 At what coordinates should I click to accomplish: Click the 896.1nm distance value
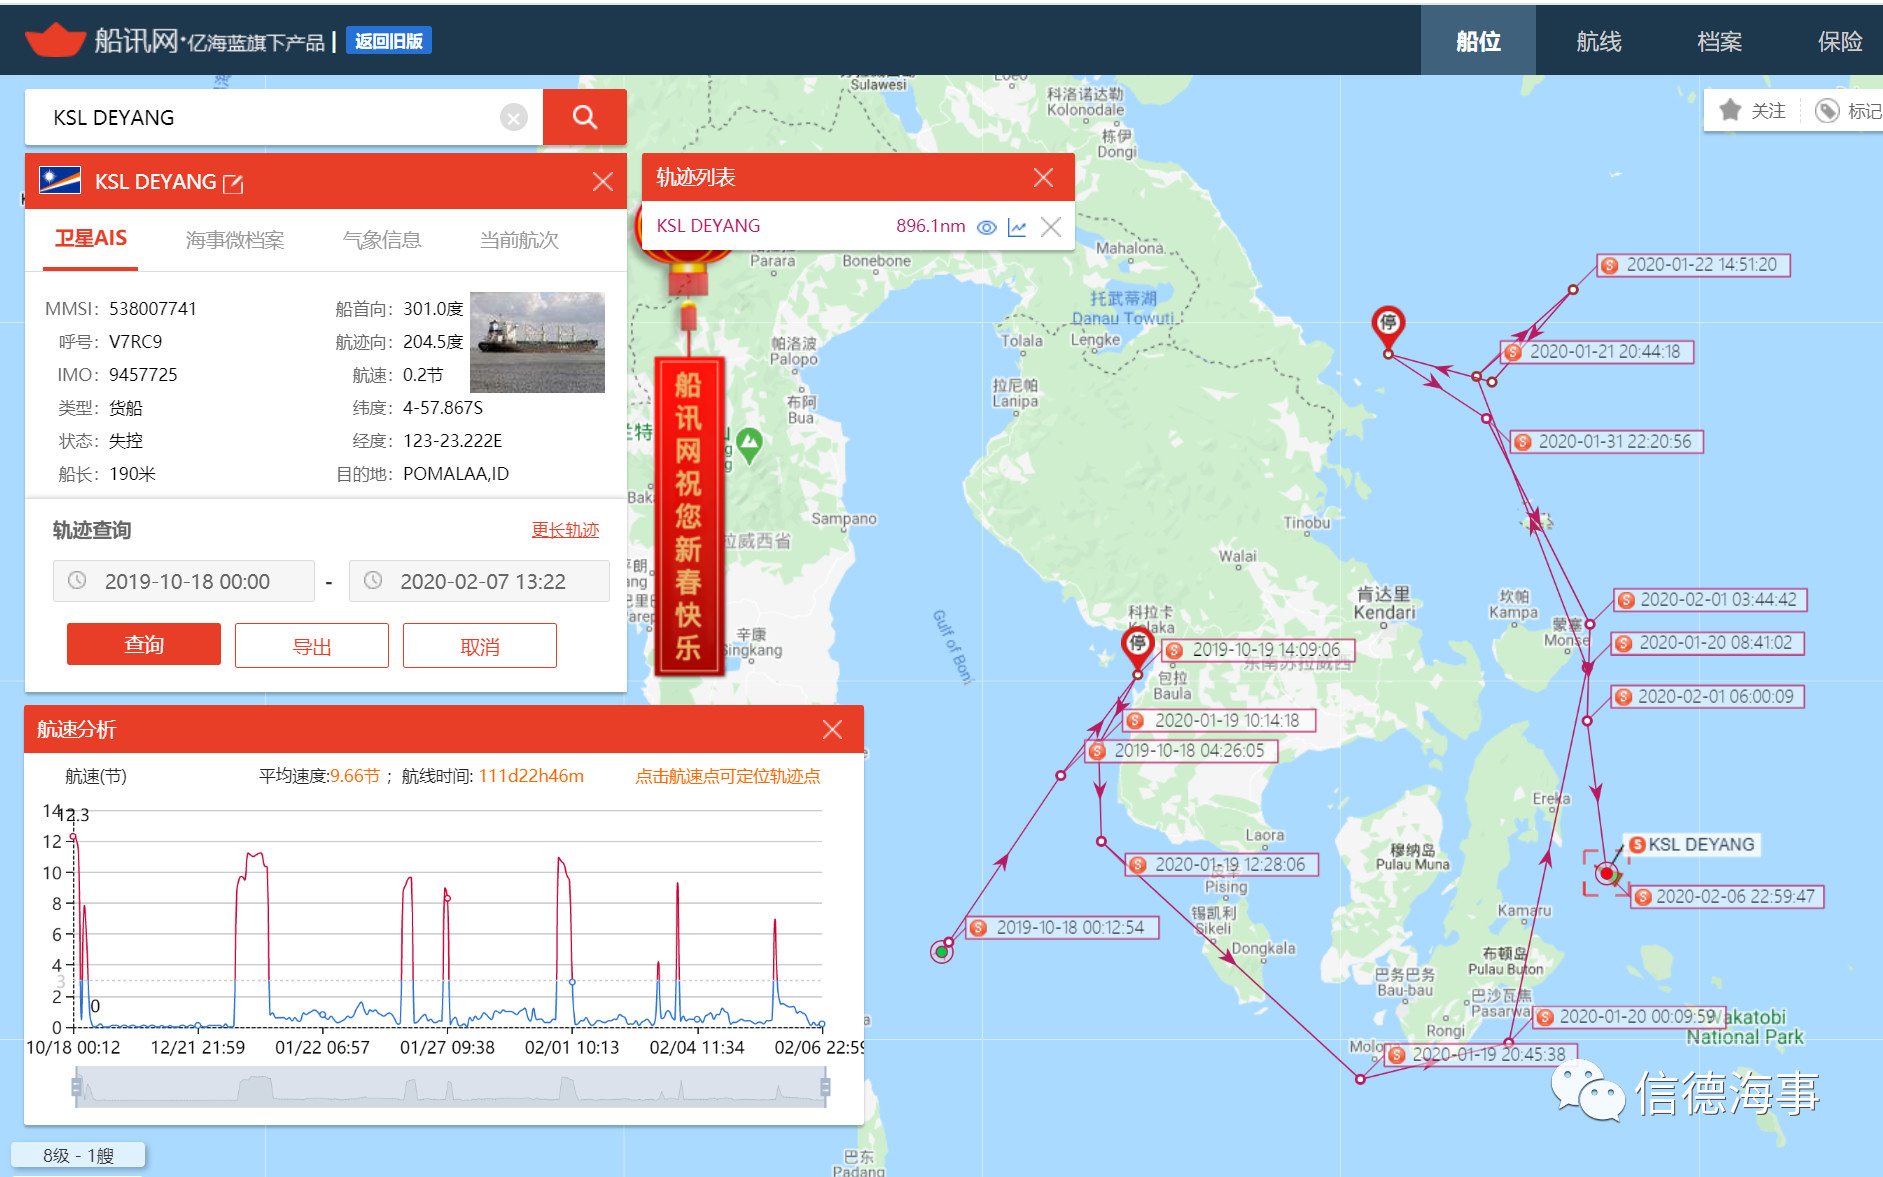click(930, 226)
